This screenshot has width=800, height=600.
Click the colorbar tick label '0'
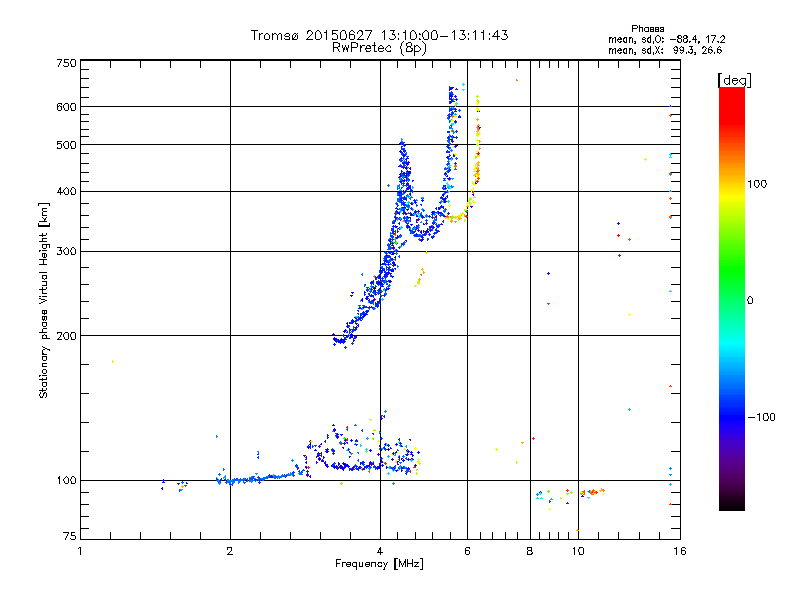click(x=750, y=301)
